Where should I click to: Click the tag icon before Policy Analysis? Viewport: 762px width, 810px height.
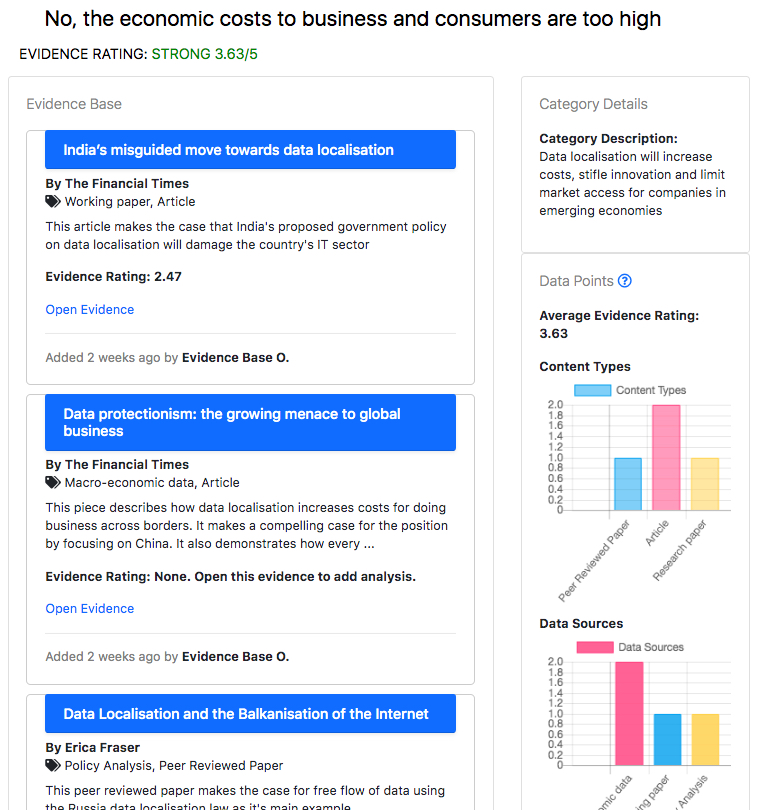tap(53, 766)
